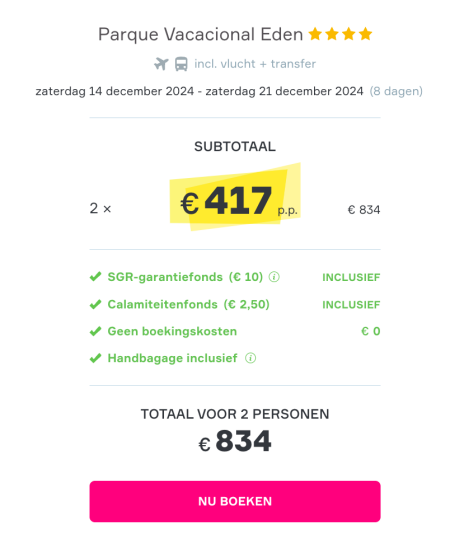
Task: Click the first gold rating star
Action: [x=315, y=34]
